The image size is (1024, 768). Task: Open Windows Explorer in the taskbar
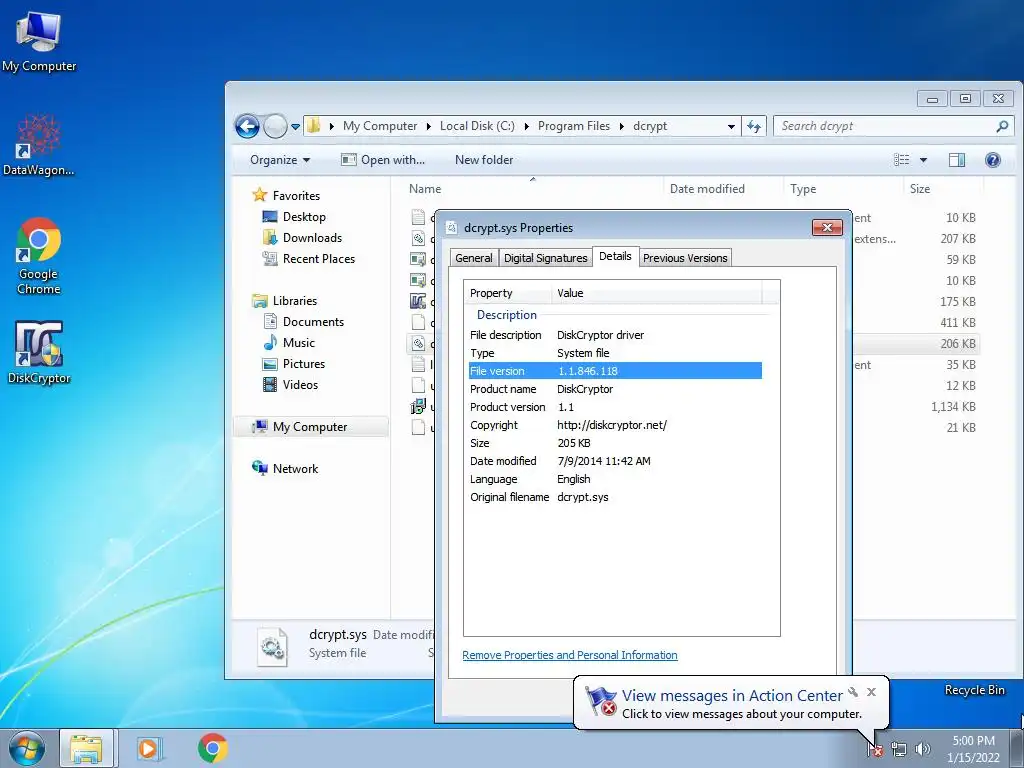tap(86, 748)
